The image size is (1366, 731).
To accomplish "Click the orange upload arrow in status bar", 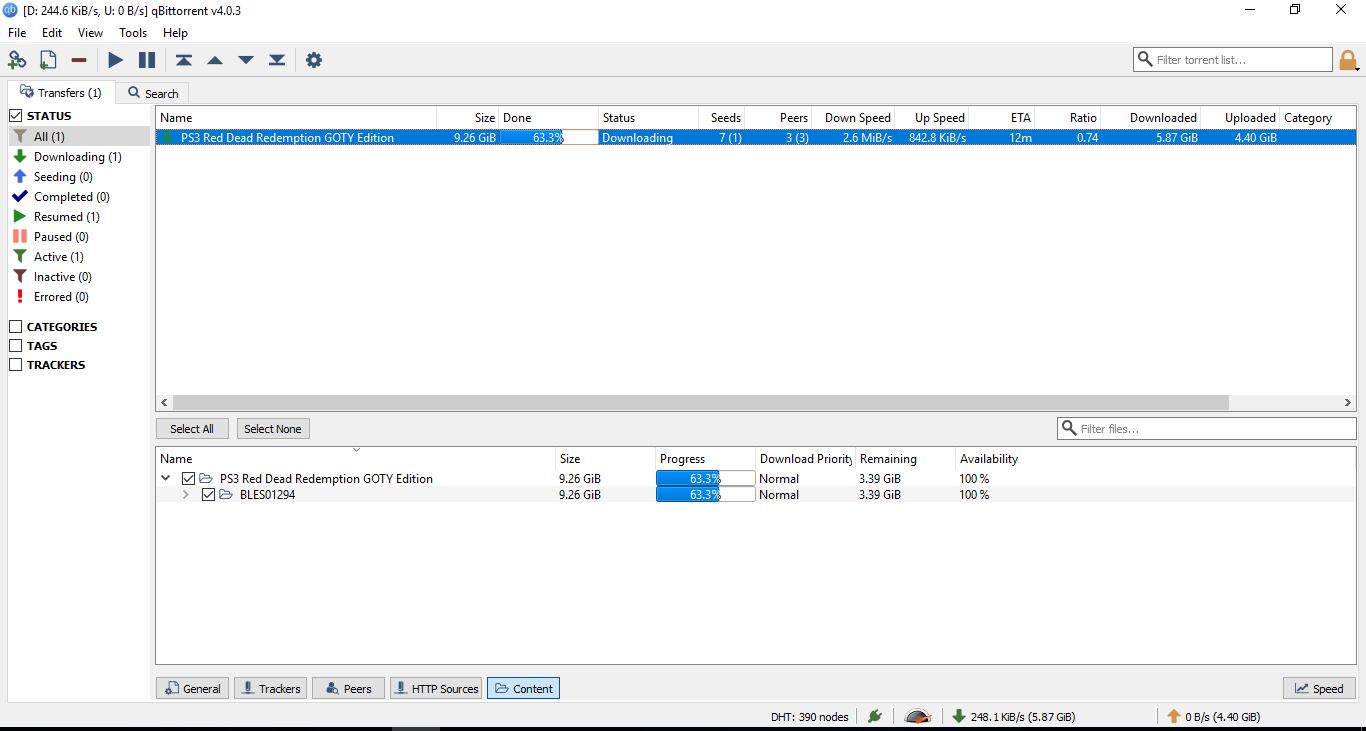I will tap(1174, 716).
